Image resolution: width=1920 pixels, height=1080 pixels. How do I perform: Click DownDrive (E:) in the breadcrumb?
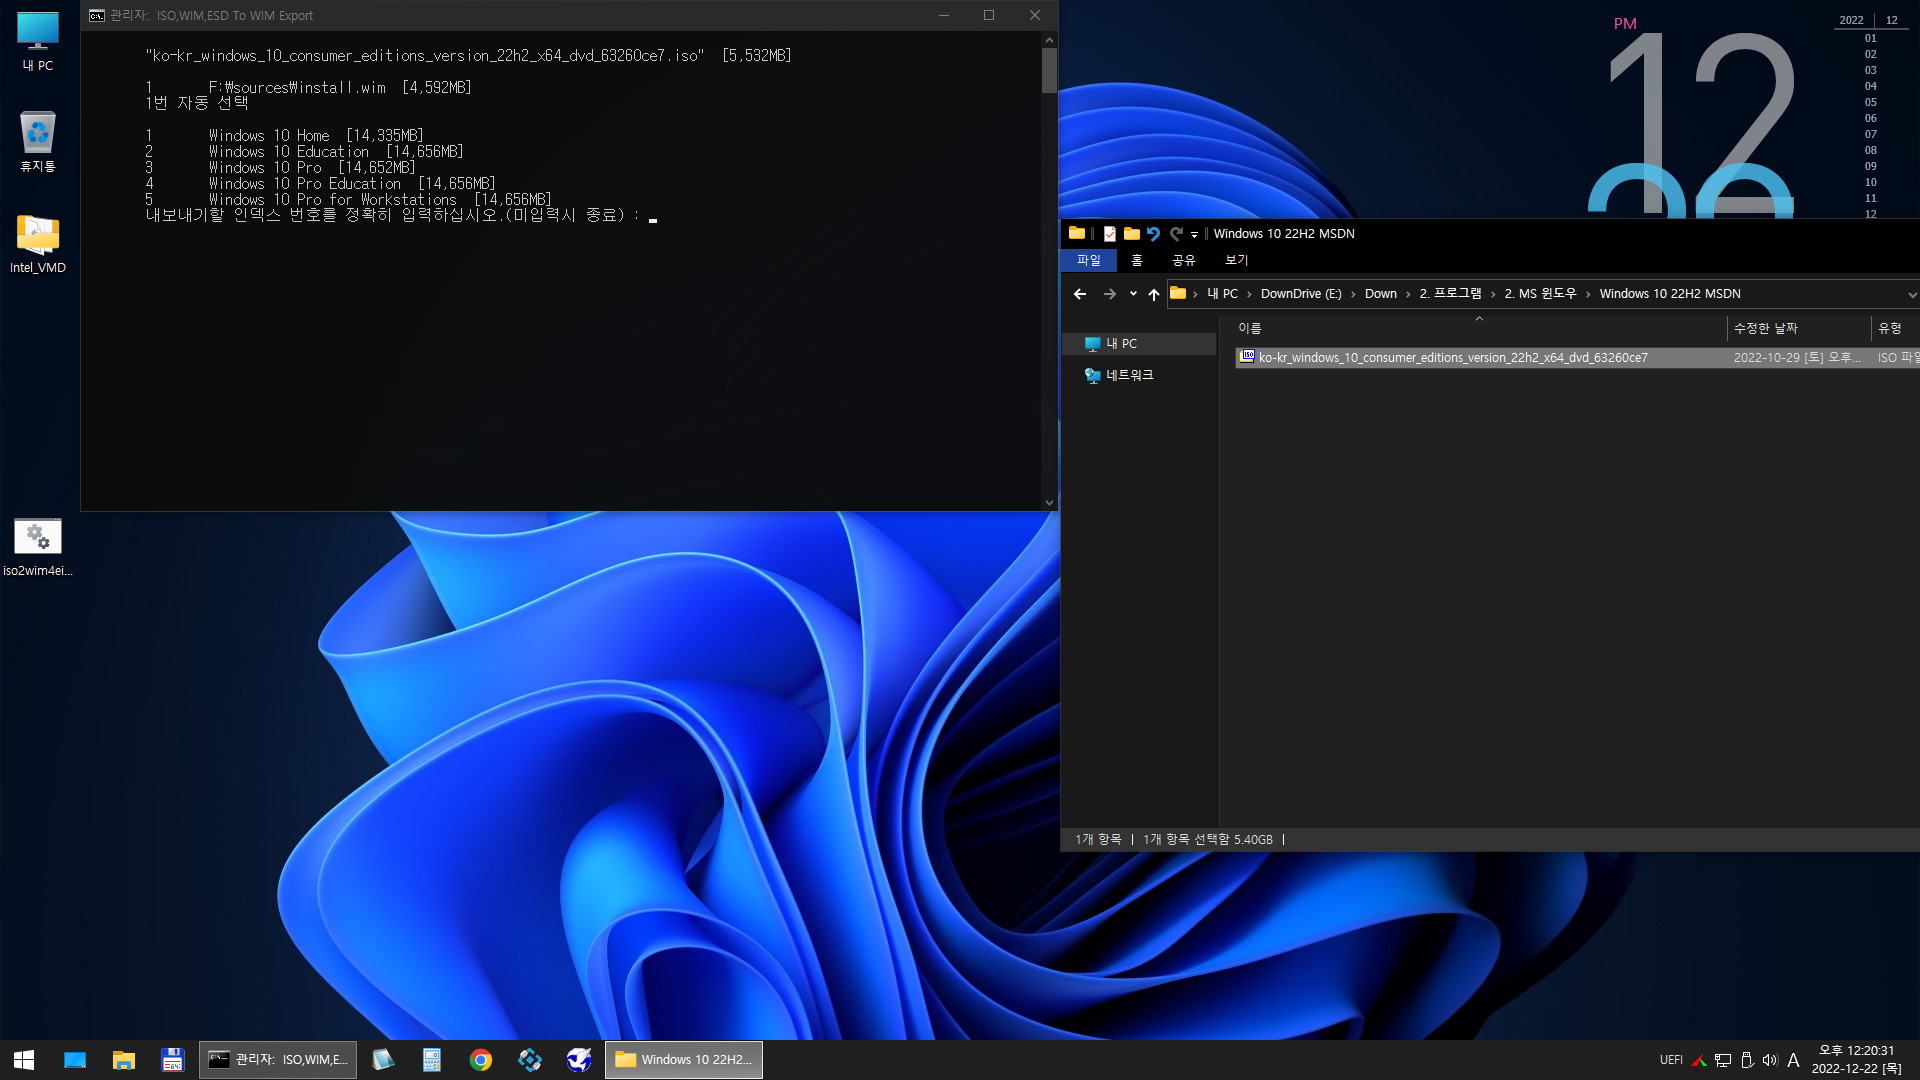pyautogui.click(x=1301, y=294)
